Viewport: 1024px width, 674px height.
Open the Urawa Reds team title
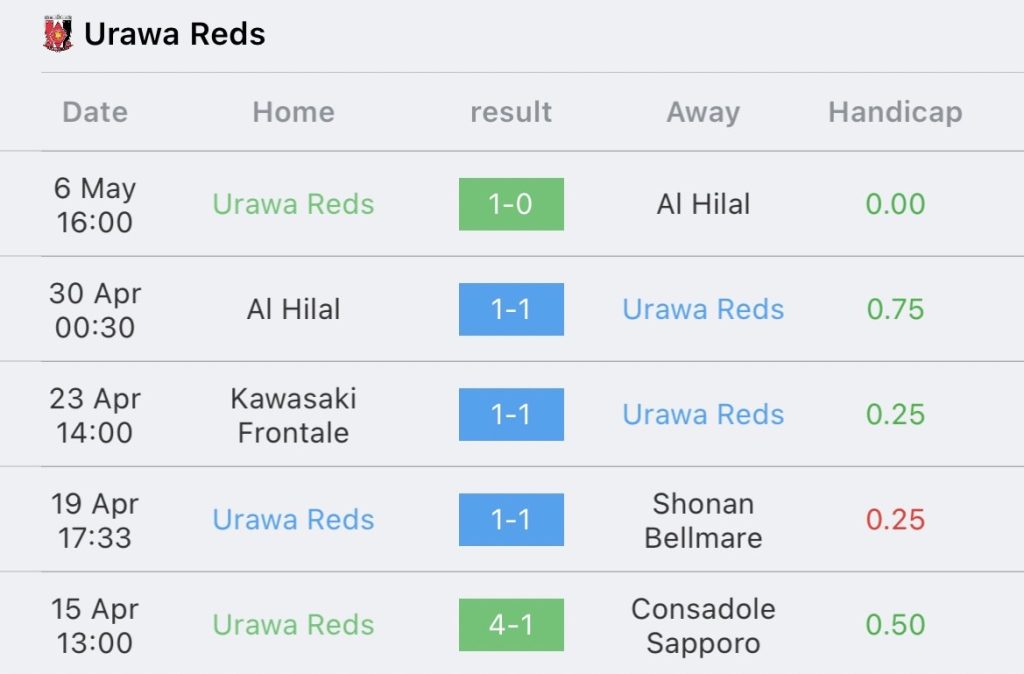coord(174,34)
